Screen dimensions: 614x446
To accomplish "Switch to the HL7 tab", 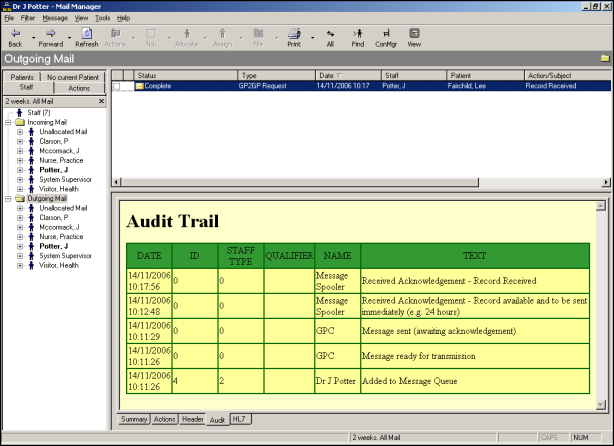I will coord(240,418).
